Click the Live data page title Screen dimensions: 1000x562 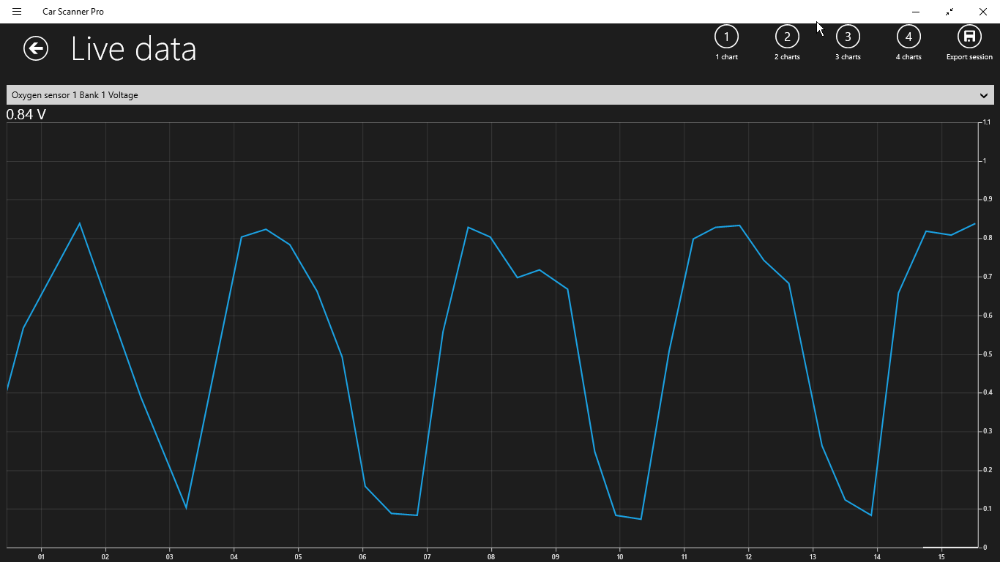pos(133,49)
